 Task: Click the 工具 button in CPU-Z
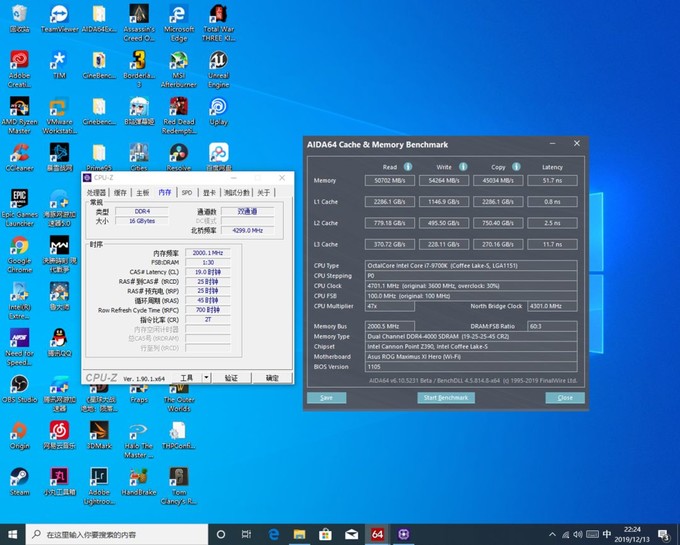(x=186, y=378)
